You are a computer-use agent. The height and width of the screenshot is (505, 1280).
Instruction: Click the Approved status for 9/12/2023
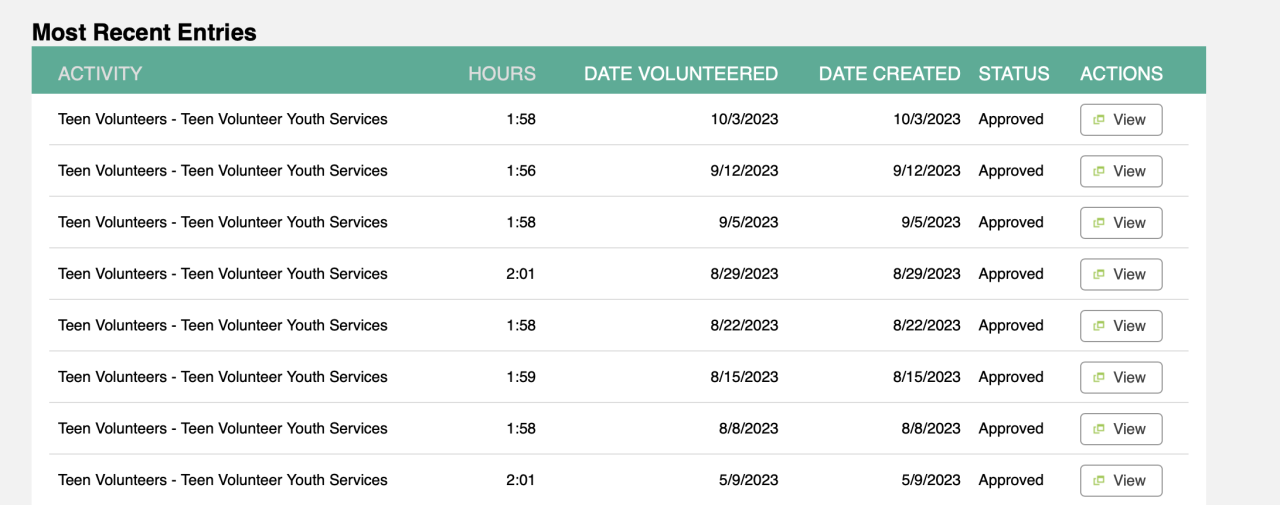click(x=1011, y=171)
